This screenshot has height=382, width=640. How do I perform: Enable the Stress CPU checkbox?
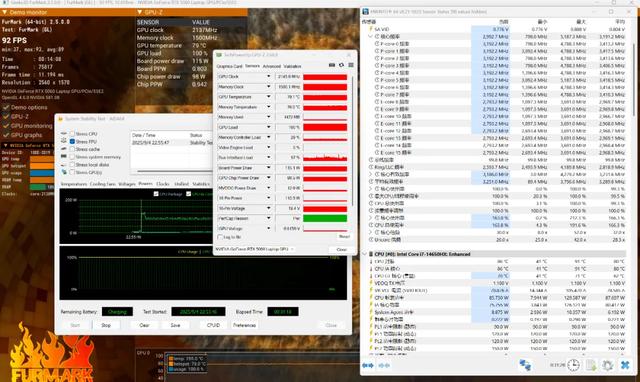pyautogui.click(x=72, y=134)
